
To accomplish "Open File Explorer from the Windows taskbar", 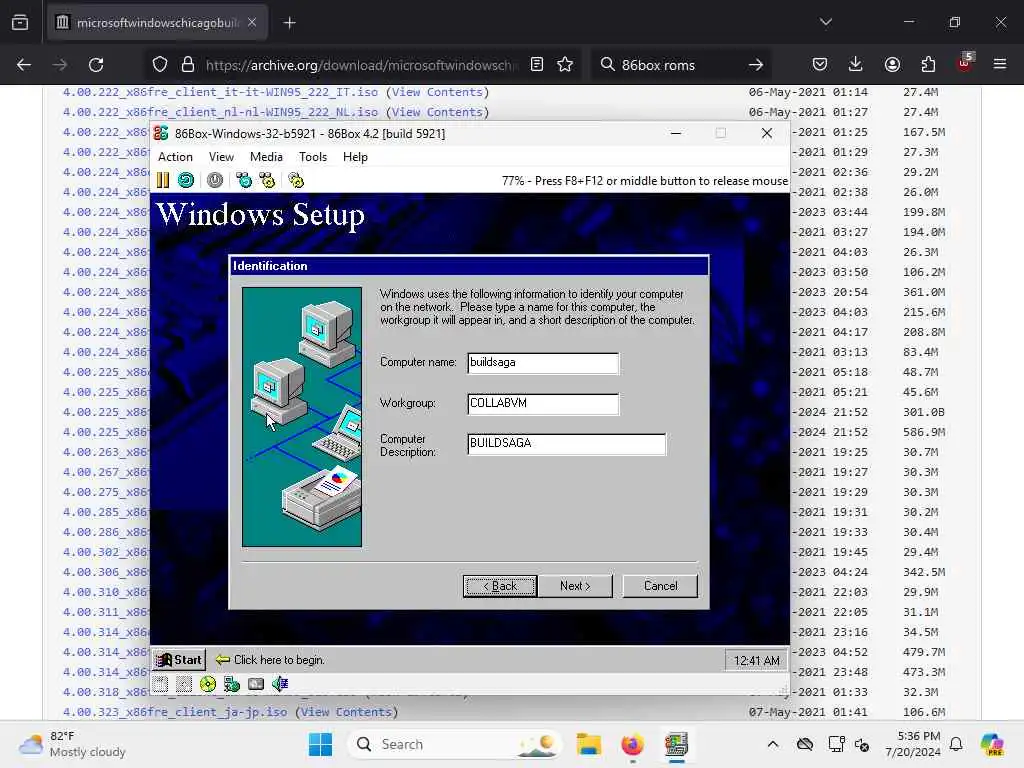I will tap(588, 744).
